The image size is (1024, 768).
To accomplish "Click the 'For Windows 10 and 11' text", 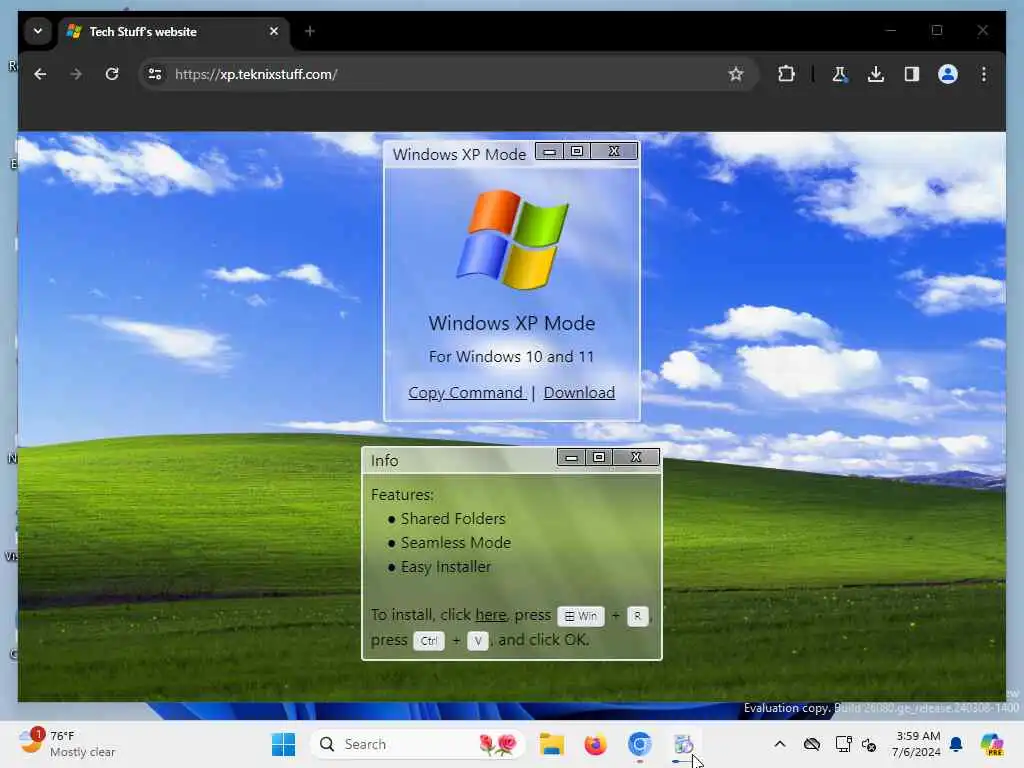I will 511,357.
